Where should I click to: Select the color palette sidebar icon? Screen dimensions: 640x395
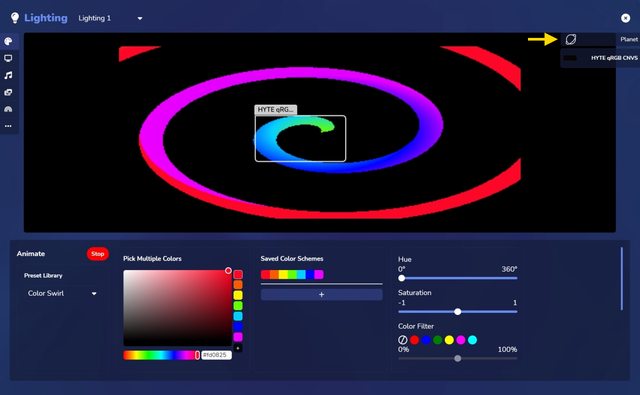pyautogui.click(x=8, y=41)
